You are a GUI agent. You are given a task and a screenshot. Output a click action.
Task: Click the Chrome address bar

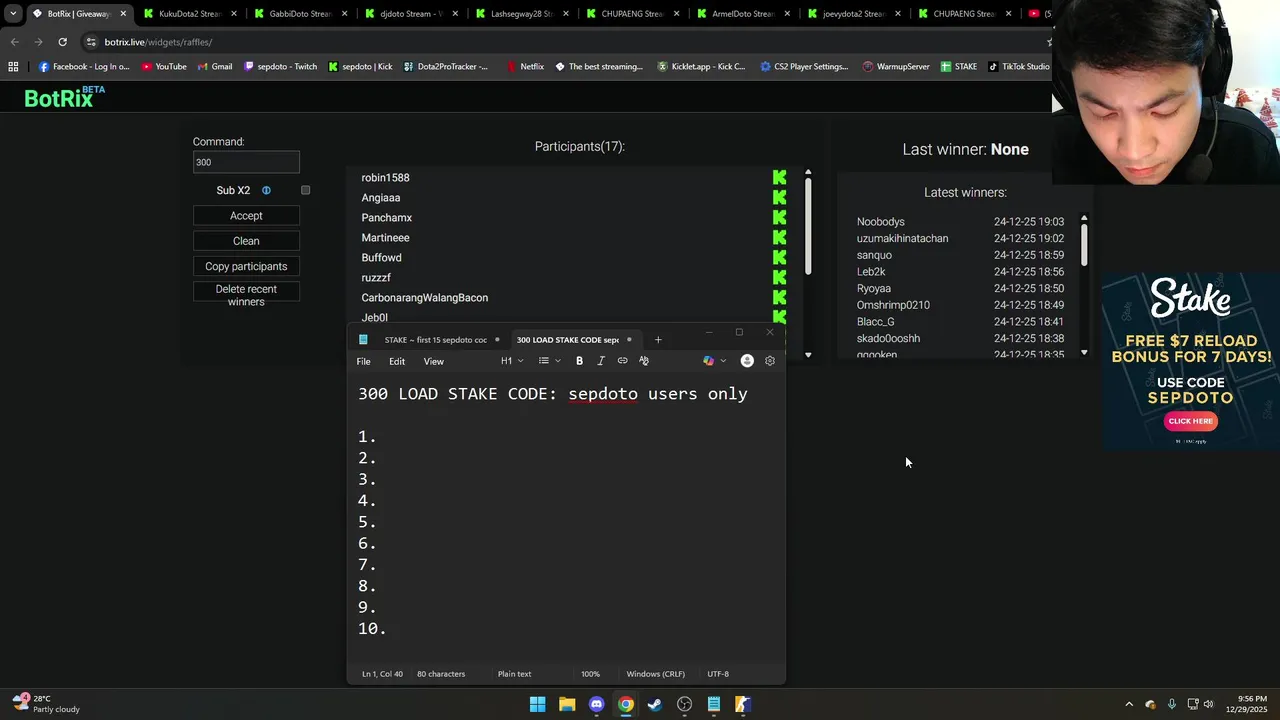(560, 42)
